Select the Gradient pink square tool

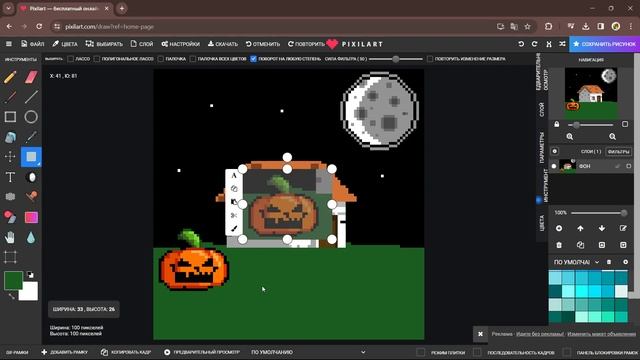click(31, 217)
